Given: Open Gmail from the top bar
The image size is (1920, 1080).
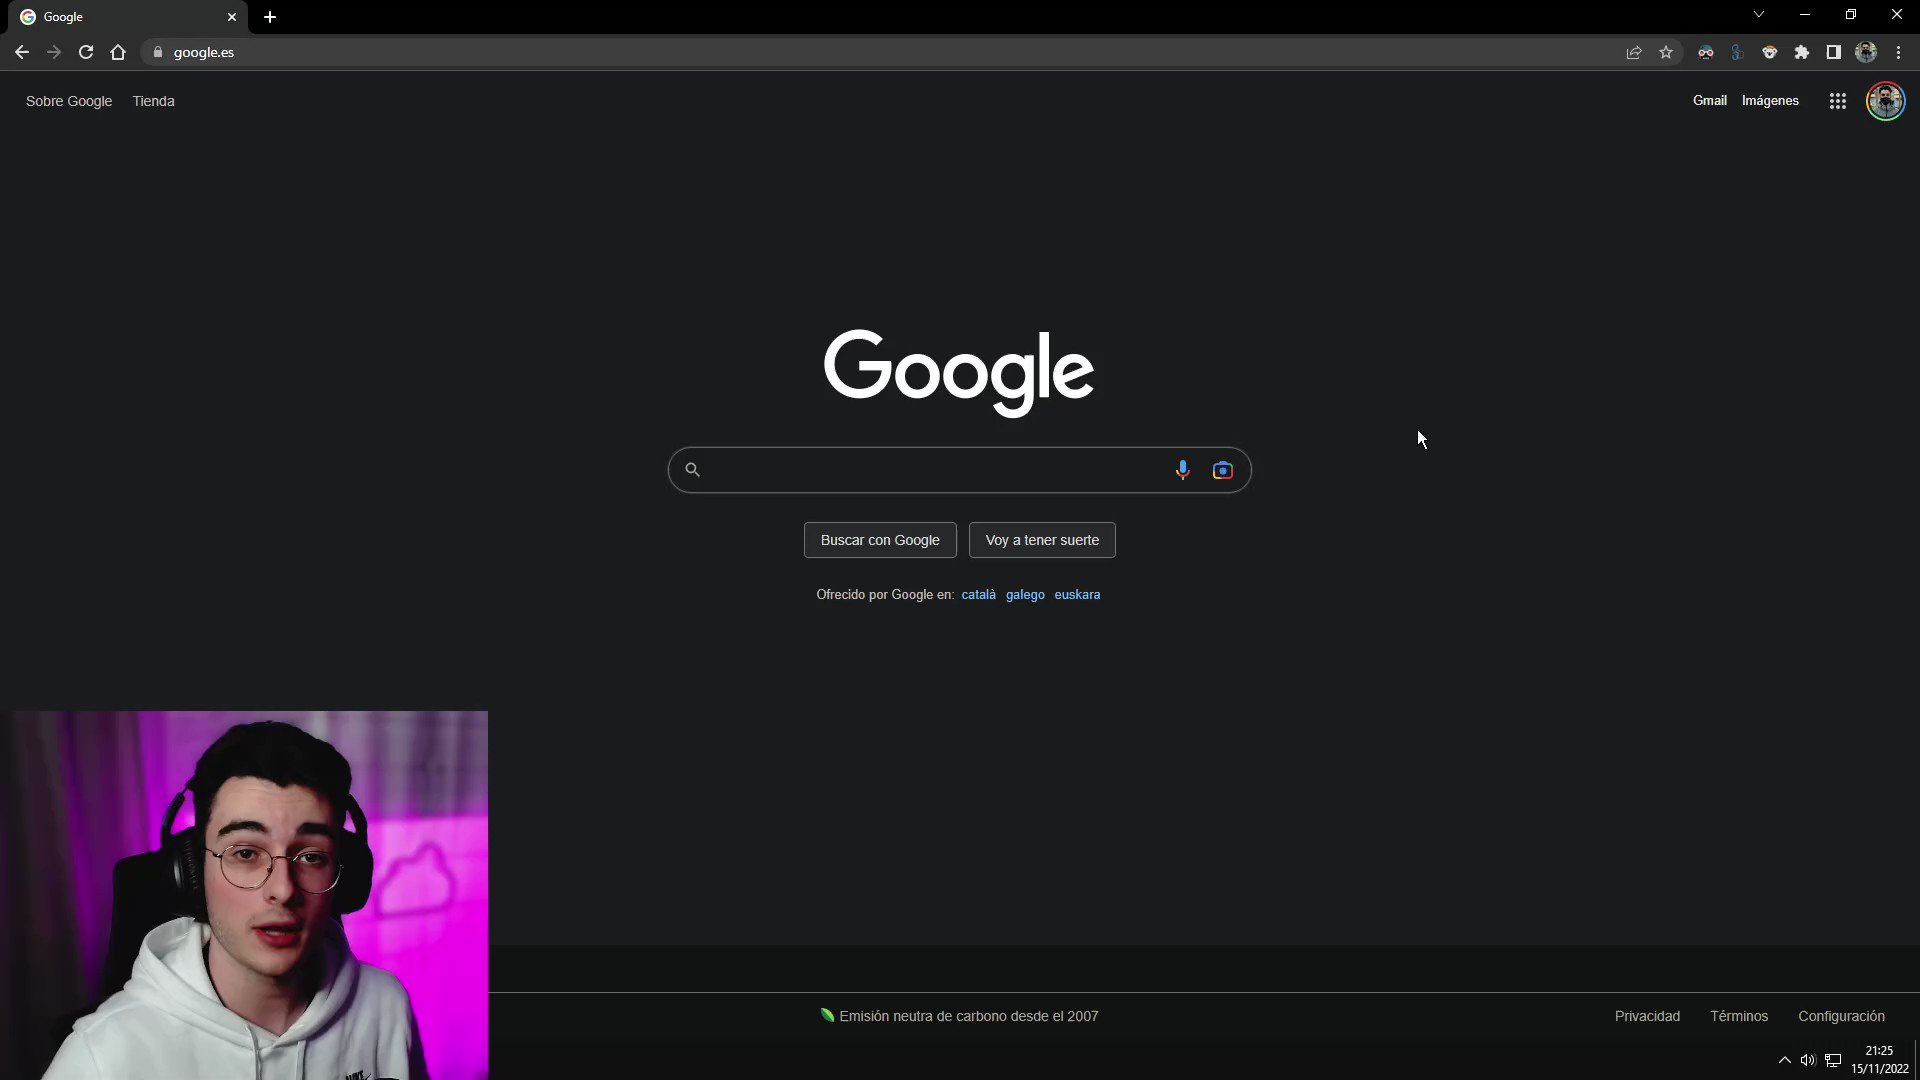Looking at the screenshot, I should [x=1710, y=101].
